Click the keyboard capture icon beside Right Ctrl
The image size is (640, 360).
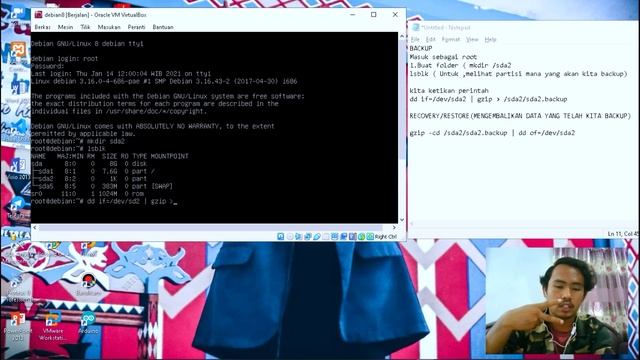(x=370, y=236)
